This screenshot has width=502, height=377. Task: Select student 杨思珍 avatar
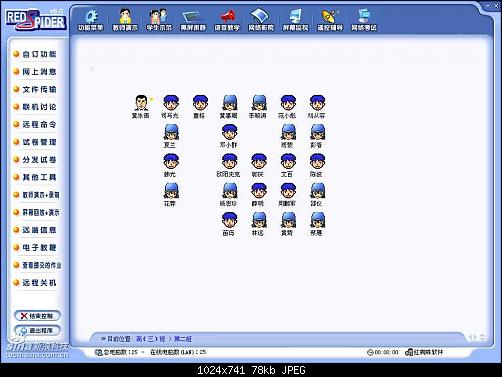(229, 191)
